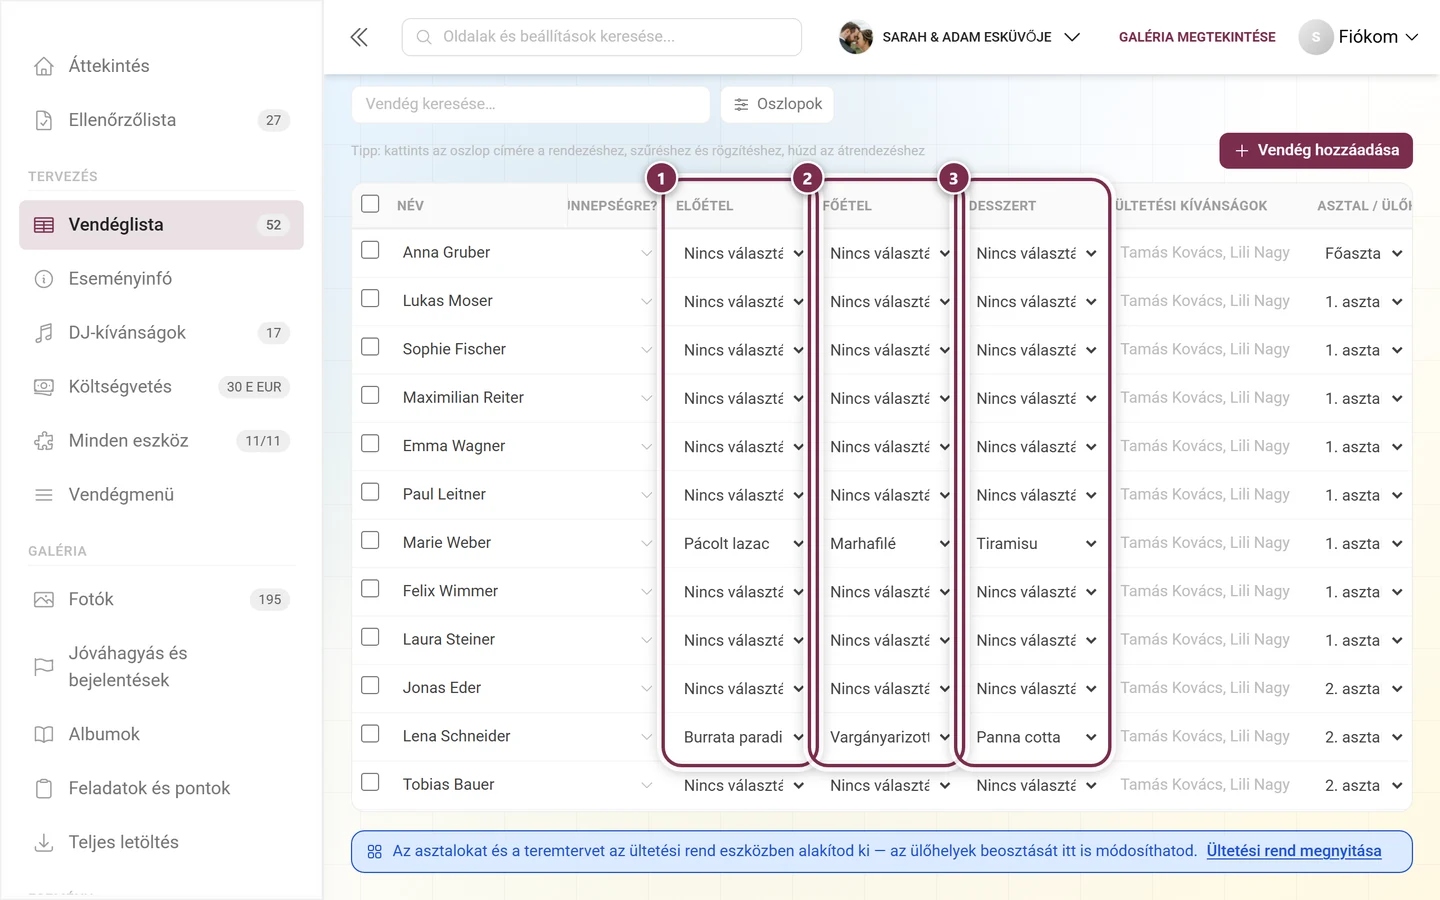The width and height of the screenshot is (1440, 900).
Task: Click the Jóváhagyás és bejelentések flag icon
Action: (x=44, y=667)
